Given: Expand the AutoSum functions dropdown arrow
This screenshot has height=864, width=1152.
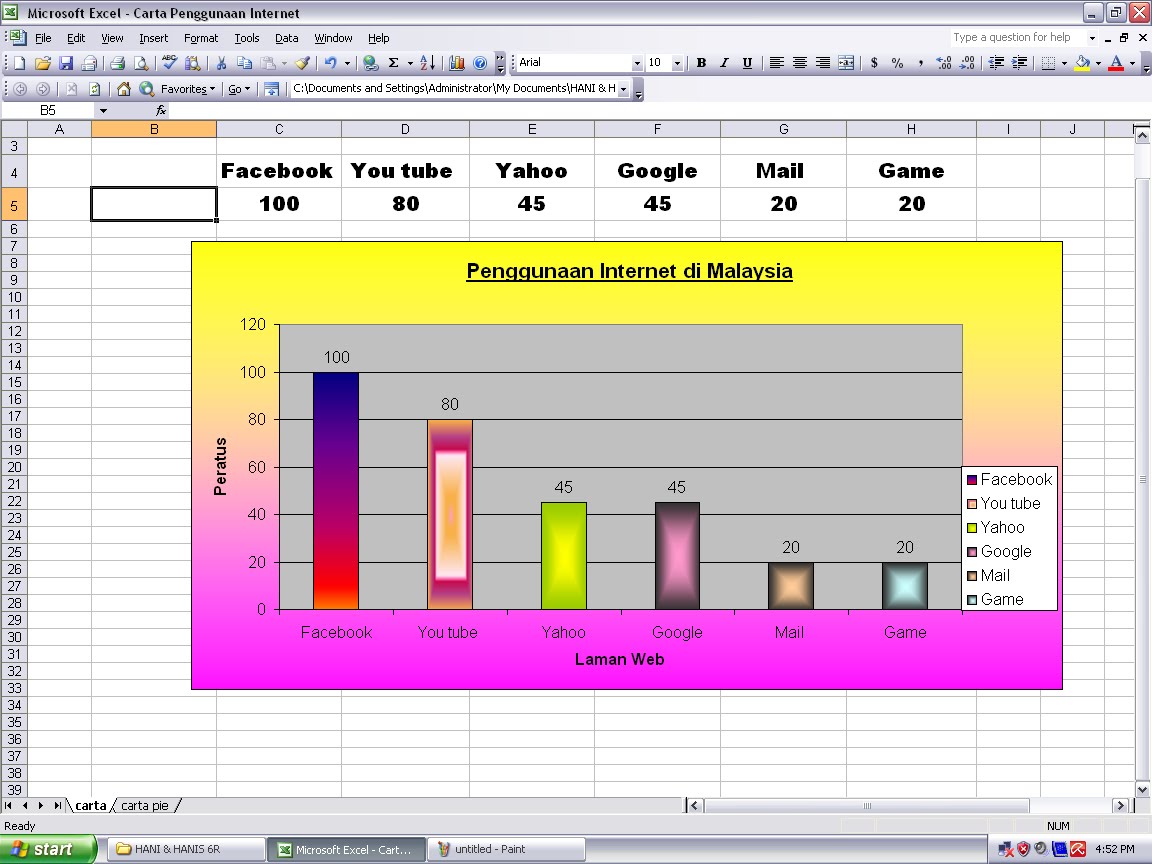Looking at the screenshot, I should pyautogui.click(x=410, y=63).
